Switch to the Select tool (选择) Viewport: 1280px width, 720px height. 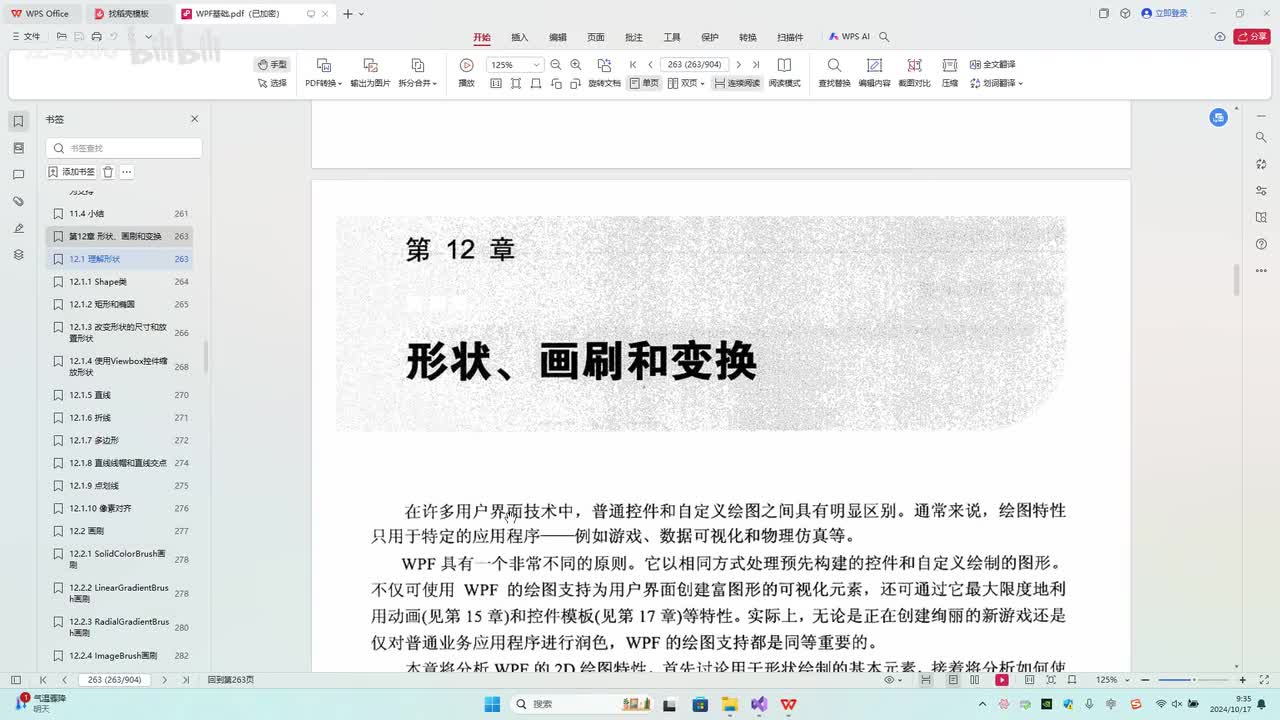272,83
